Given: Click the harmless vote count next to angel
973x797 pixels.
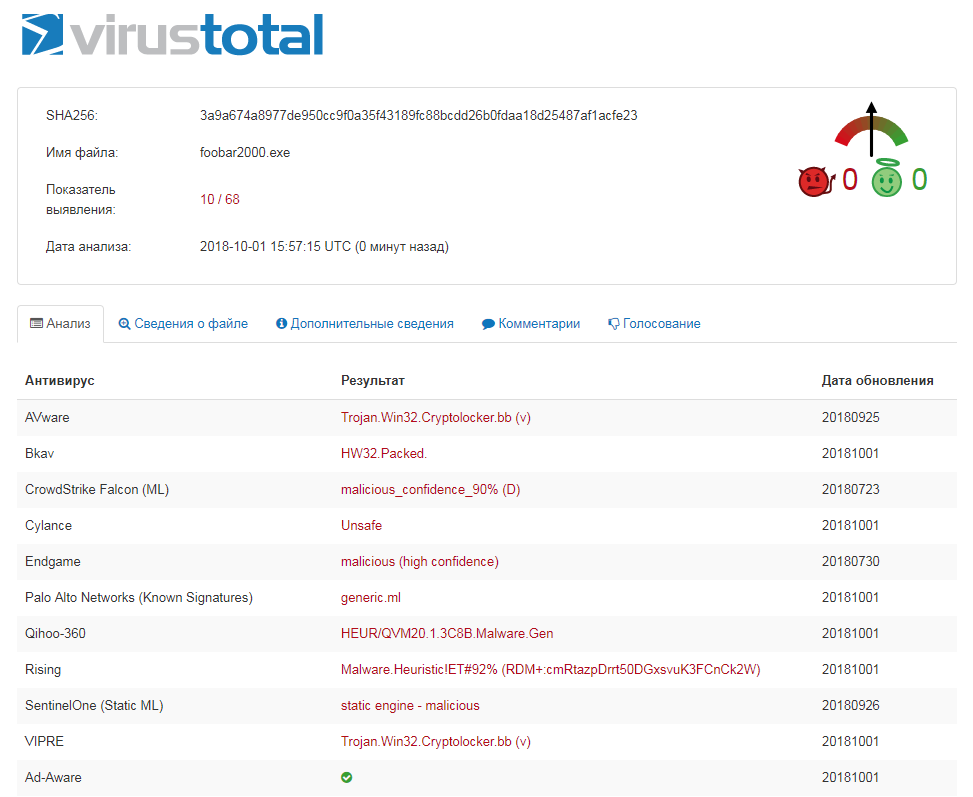Looking at the screenshot, I should coord(920,179).
